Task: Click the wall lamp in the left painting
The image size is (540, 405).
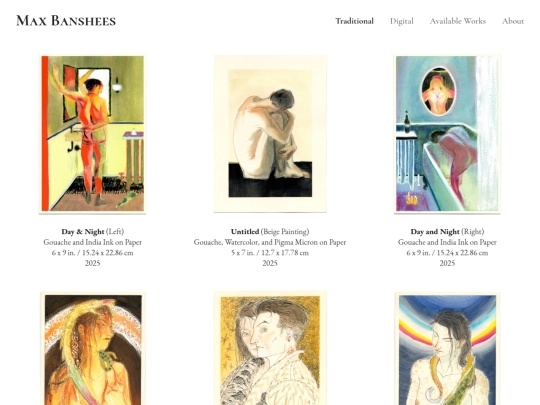Action: [x=117, y=85]
